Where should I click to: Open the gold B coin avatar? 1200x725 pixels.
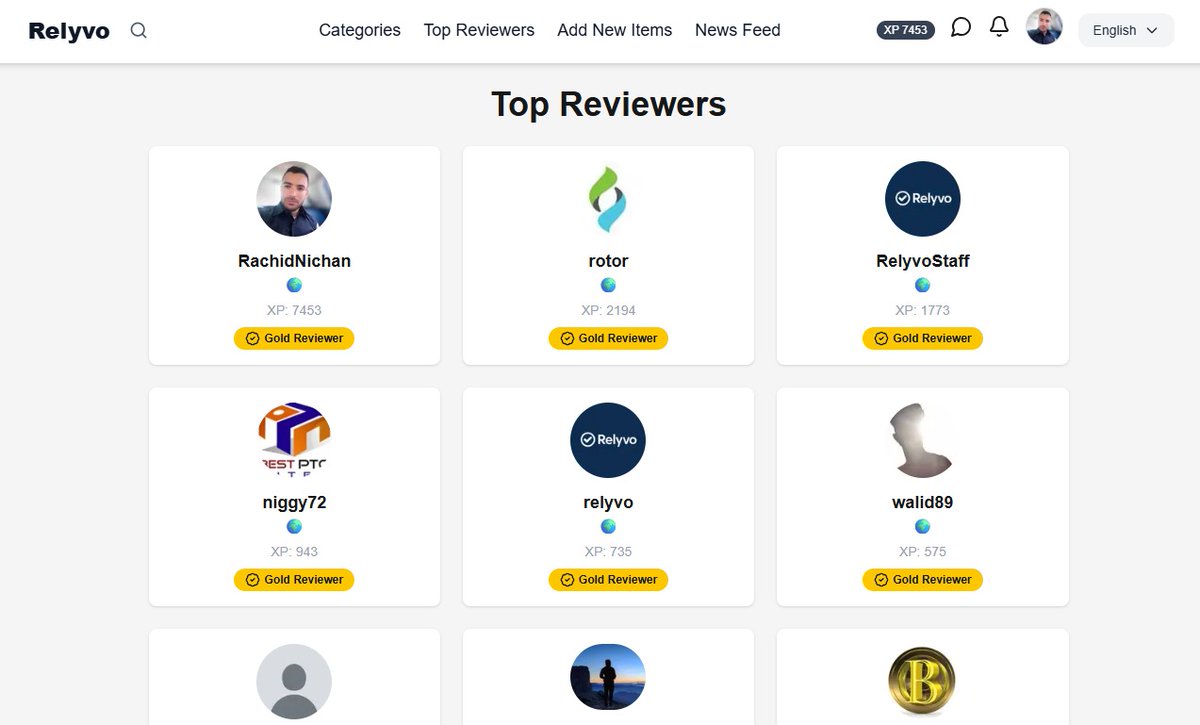923,681
